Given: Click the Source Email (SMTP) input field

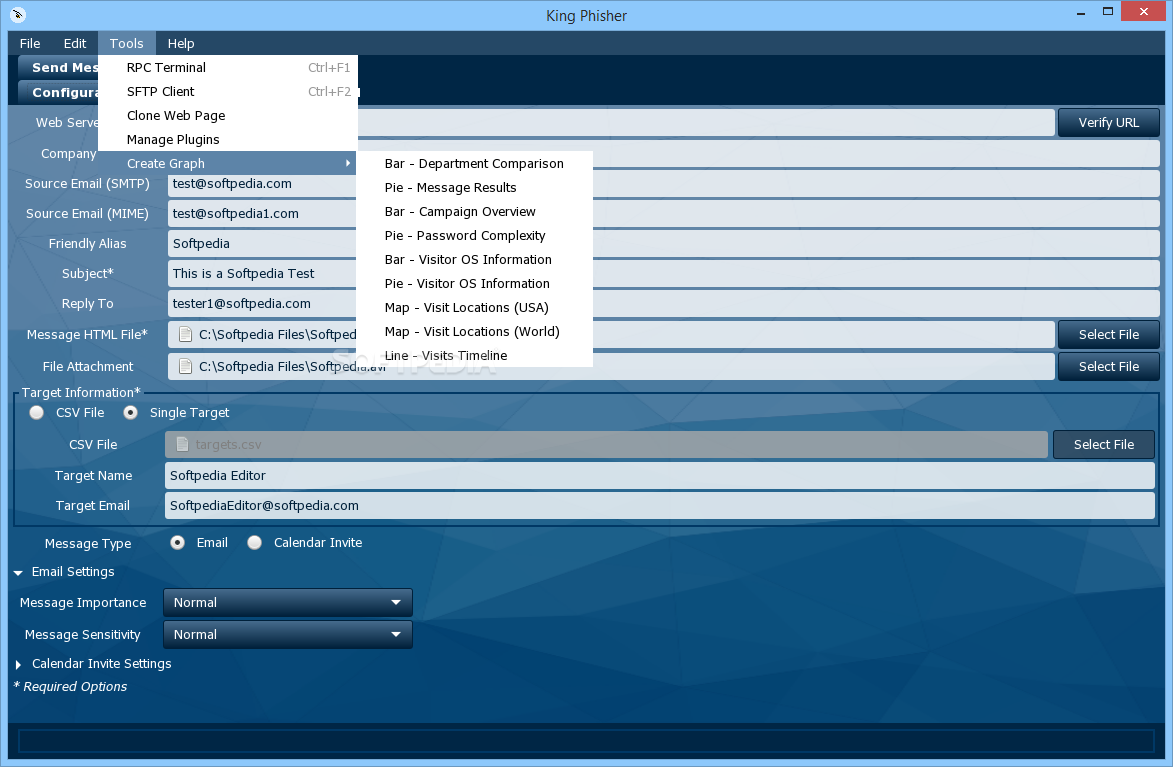Looking at the screenshot, I should click(664, 183).
